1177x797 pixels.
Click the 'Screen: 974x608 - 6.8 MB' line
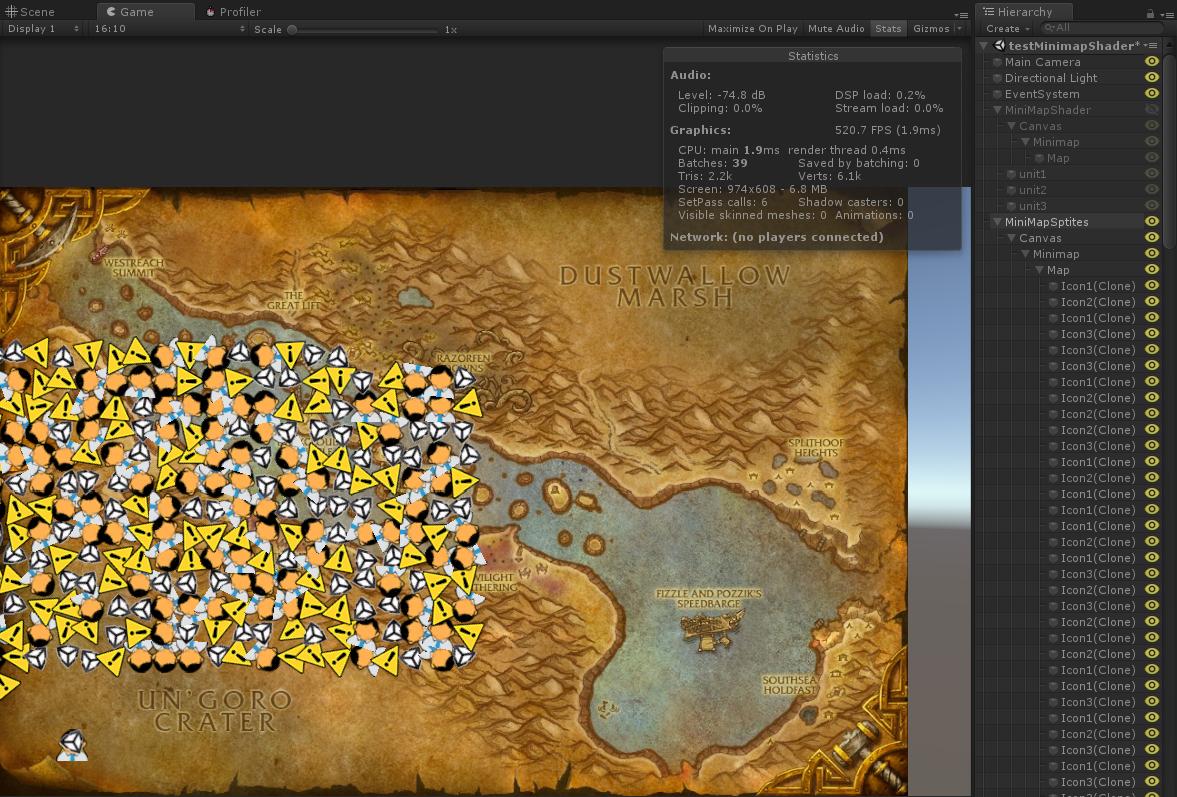click(752, 189)
